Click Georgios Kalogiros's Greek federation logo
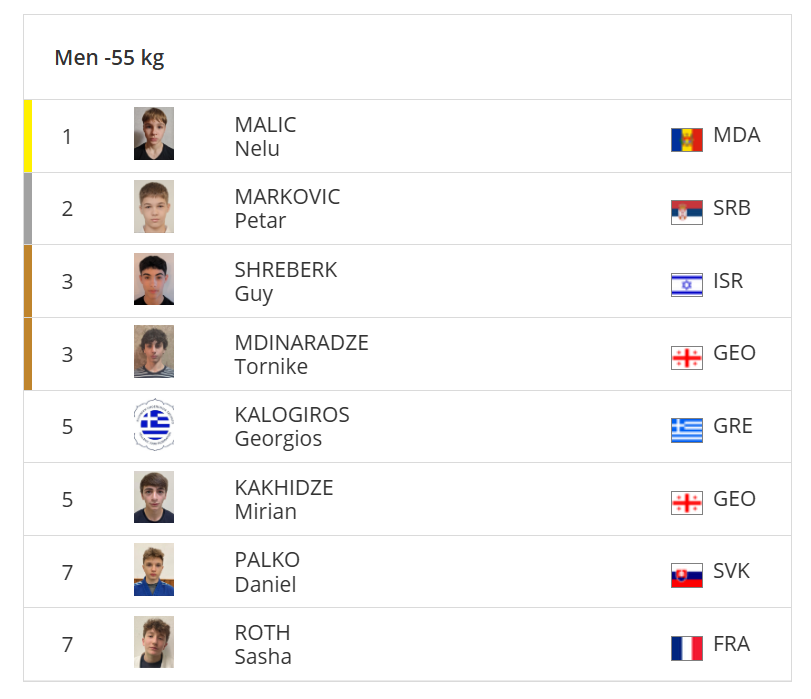811x699 pixels. [154, 425]
